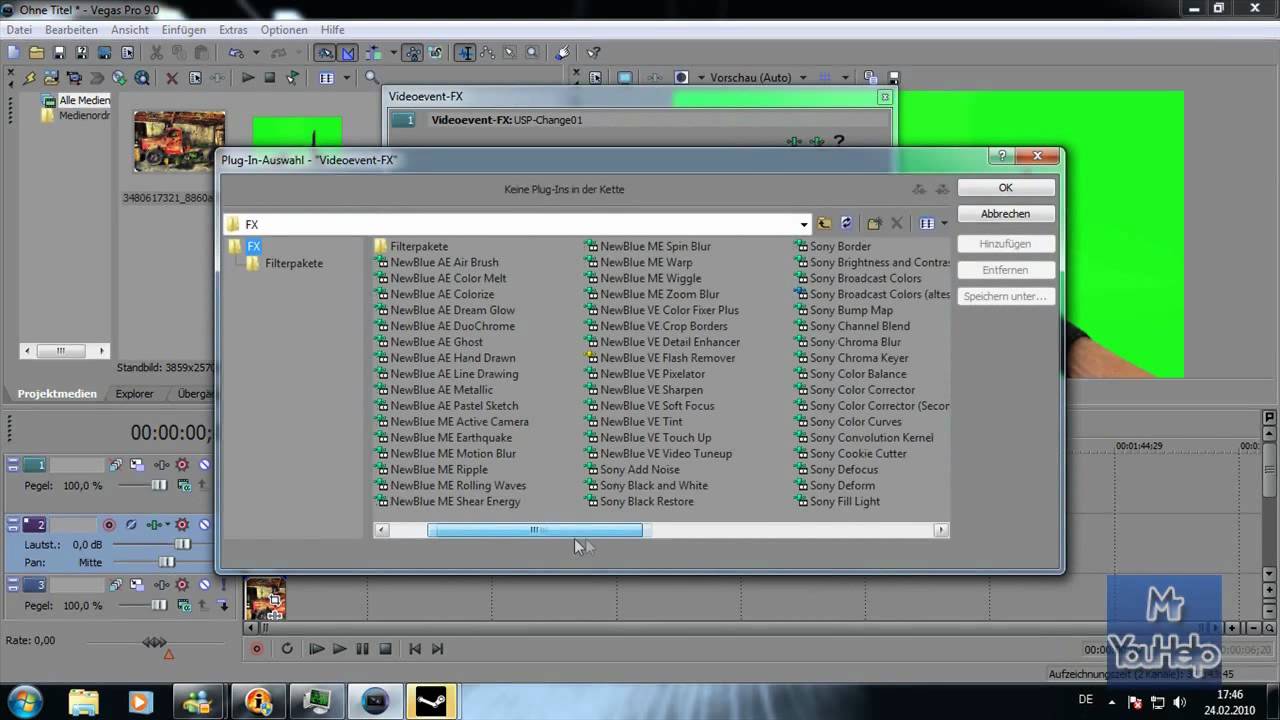1280x720 pixels.
Task: Click the lightning bolt media icon
Action: tap(30, 78)
